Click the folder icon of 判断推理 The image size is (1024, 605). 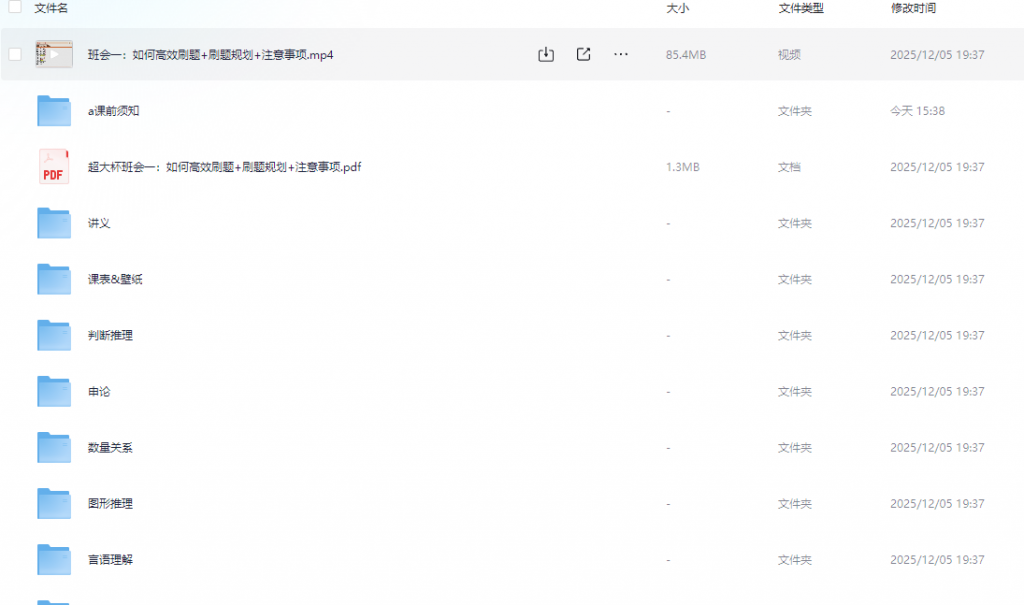pyautogui.click(x=53, y=335)
